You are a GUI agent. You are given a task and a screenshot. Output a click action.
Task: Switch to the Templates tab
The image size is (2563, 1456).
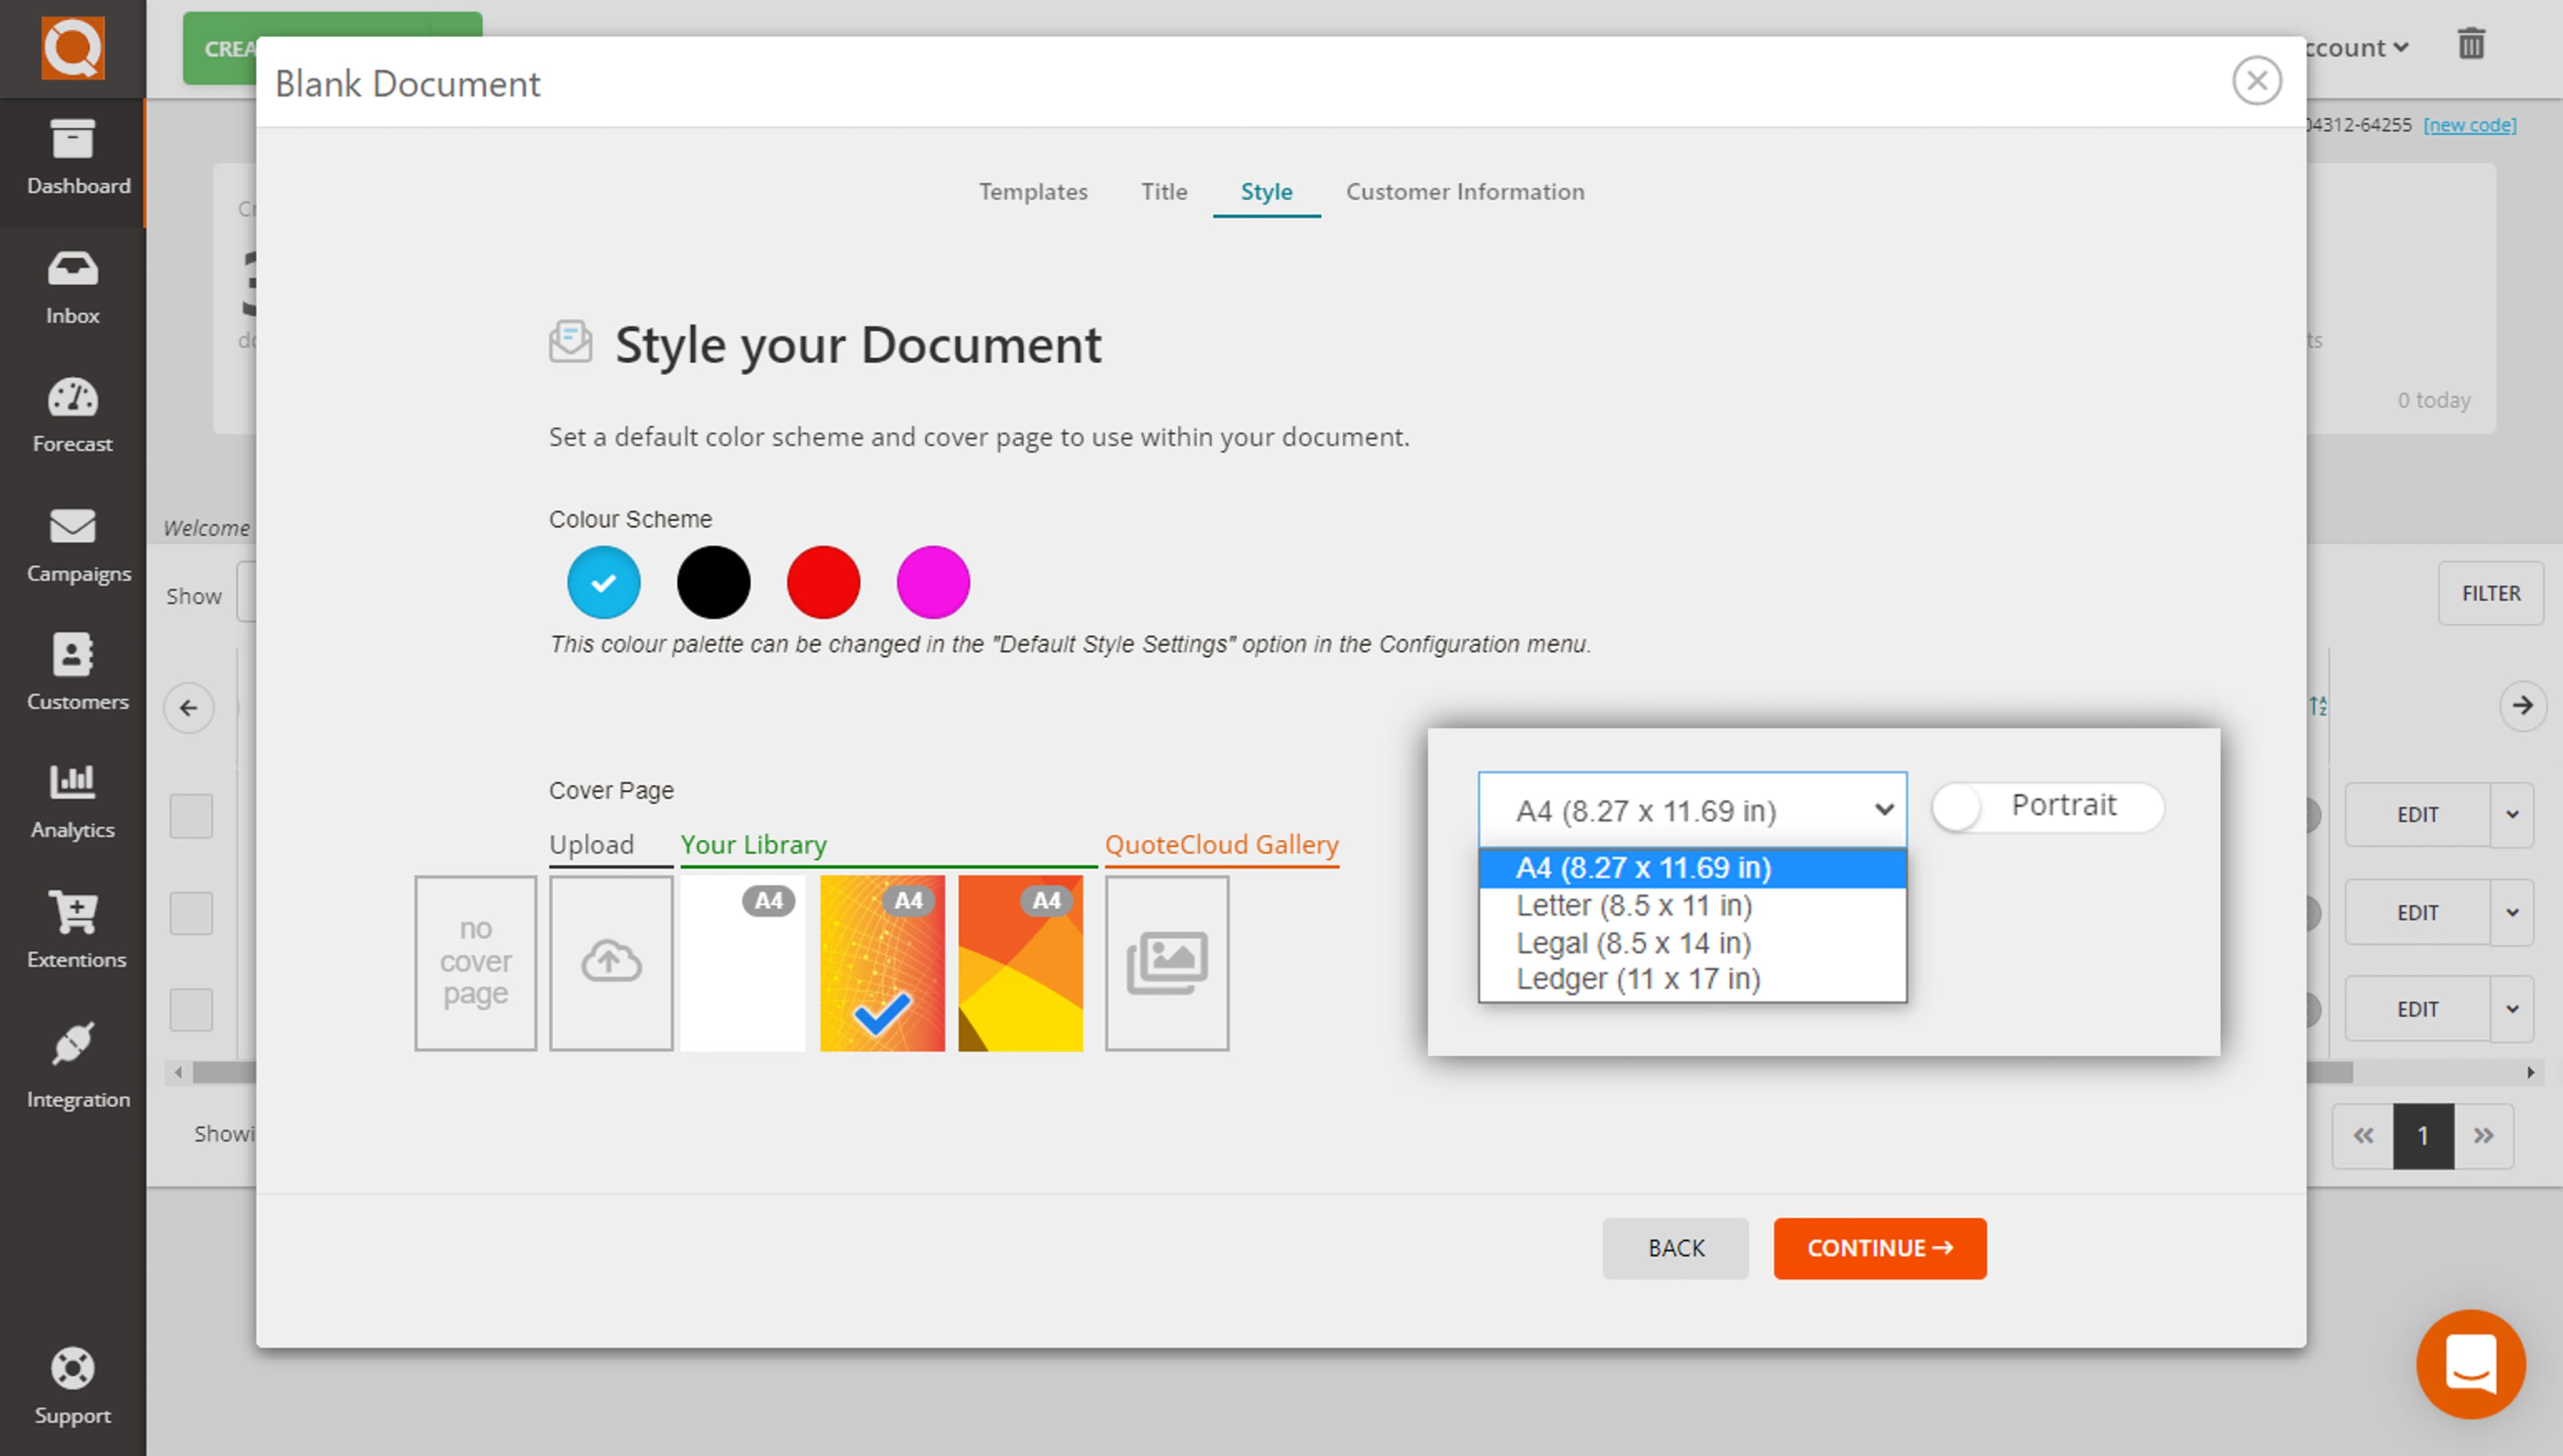(x=1033, y=192)
